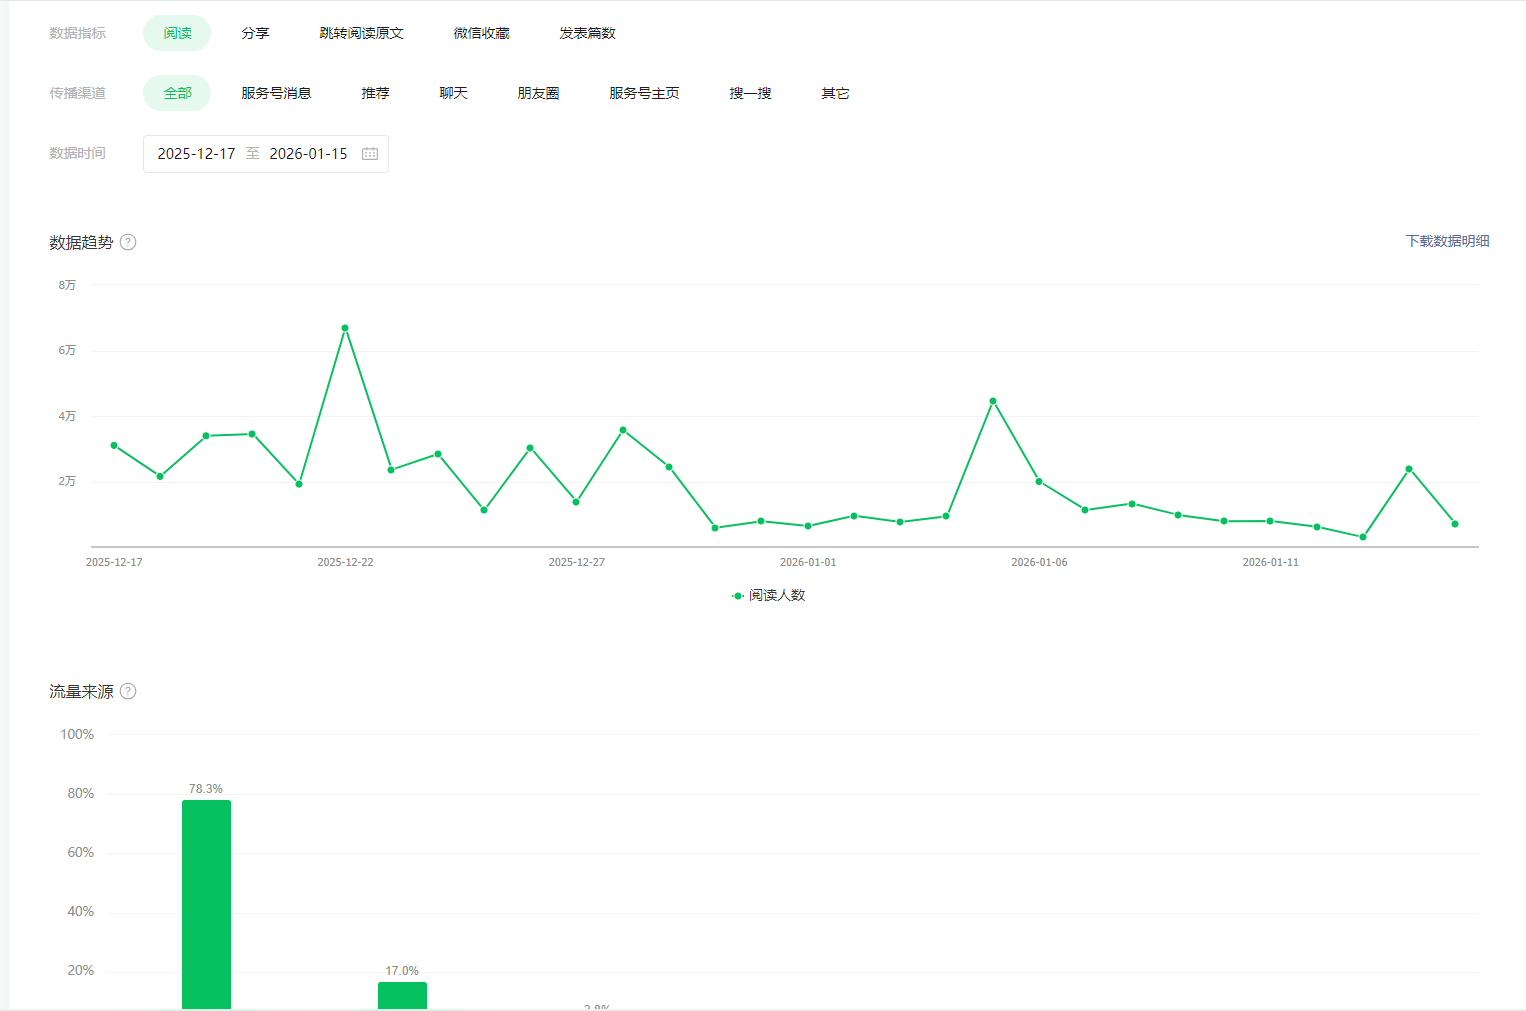Filter by 朋友圈 channel

coord(538,93)
